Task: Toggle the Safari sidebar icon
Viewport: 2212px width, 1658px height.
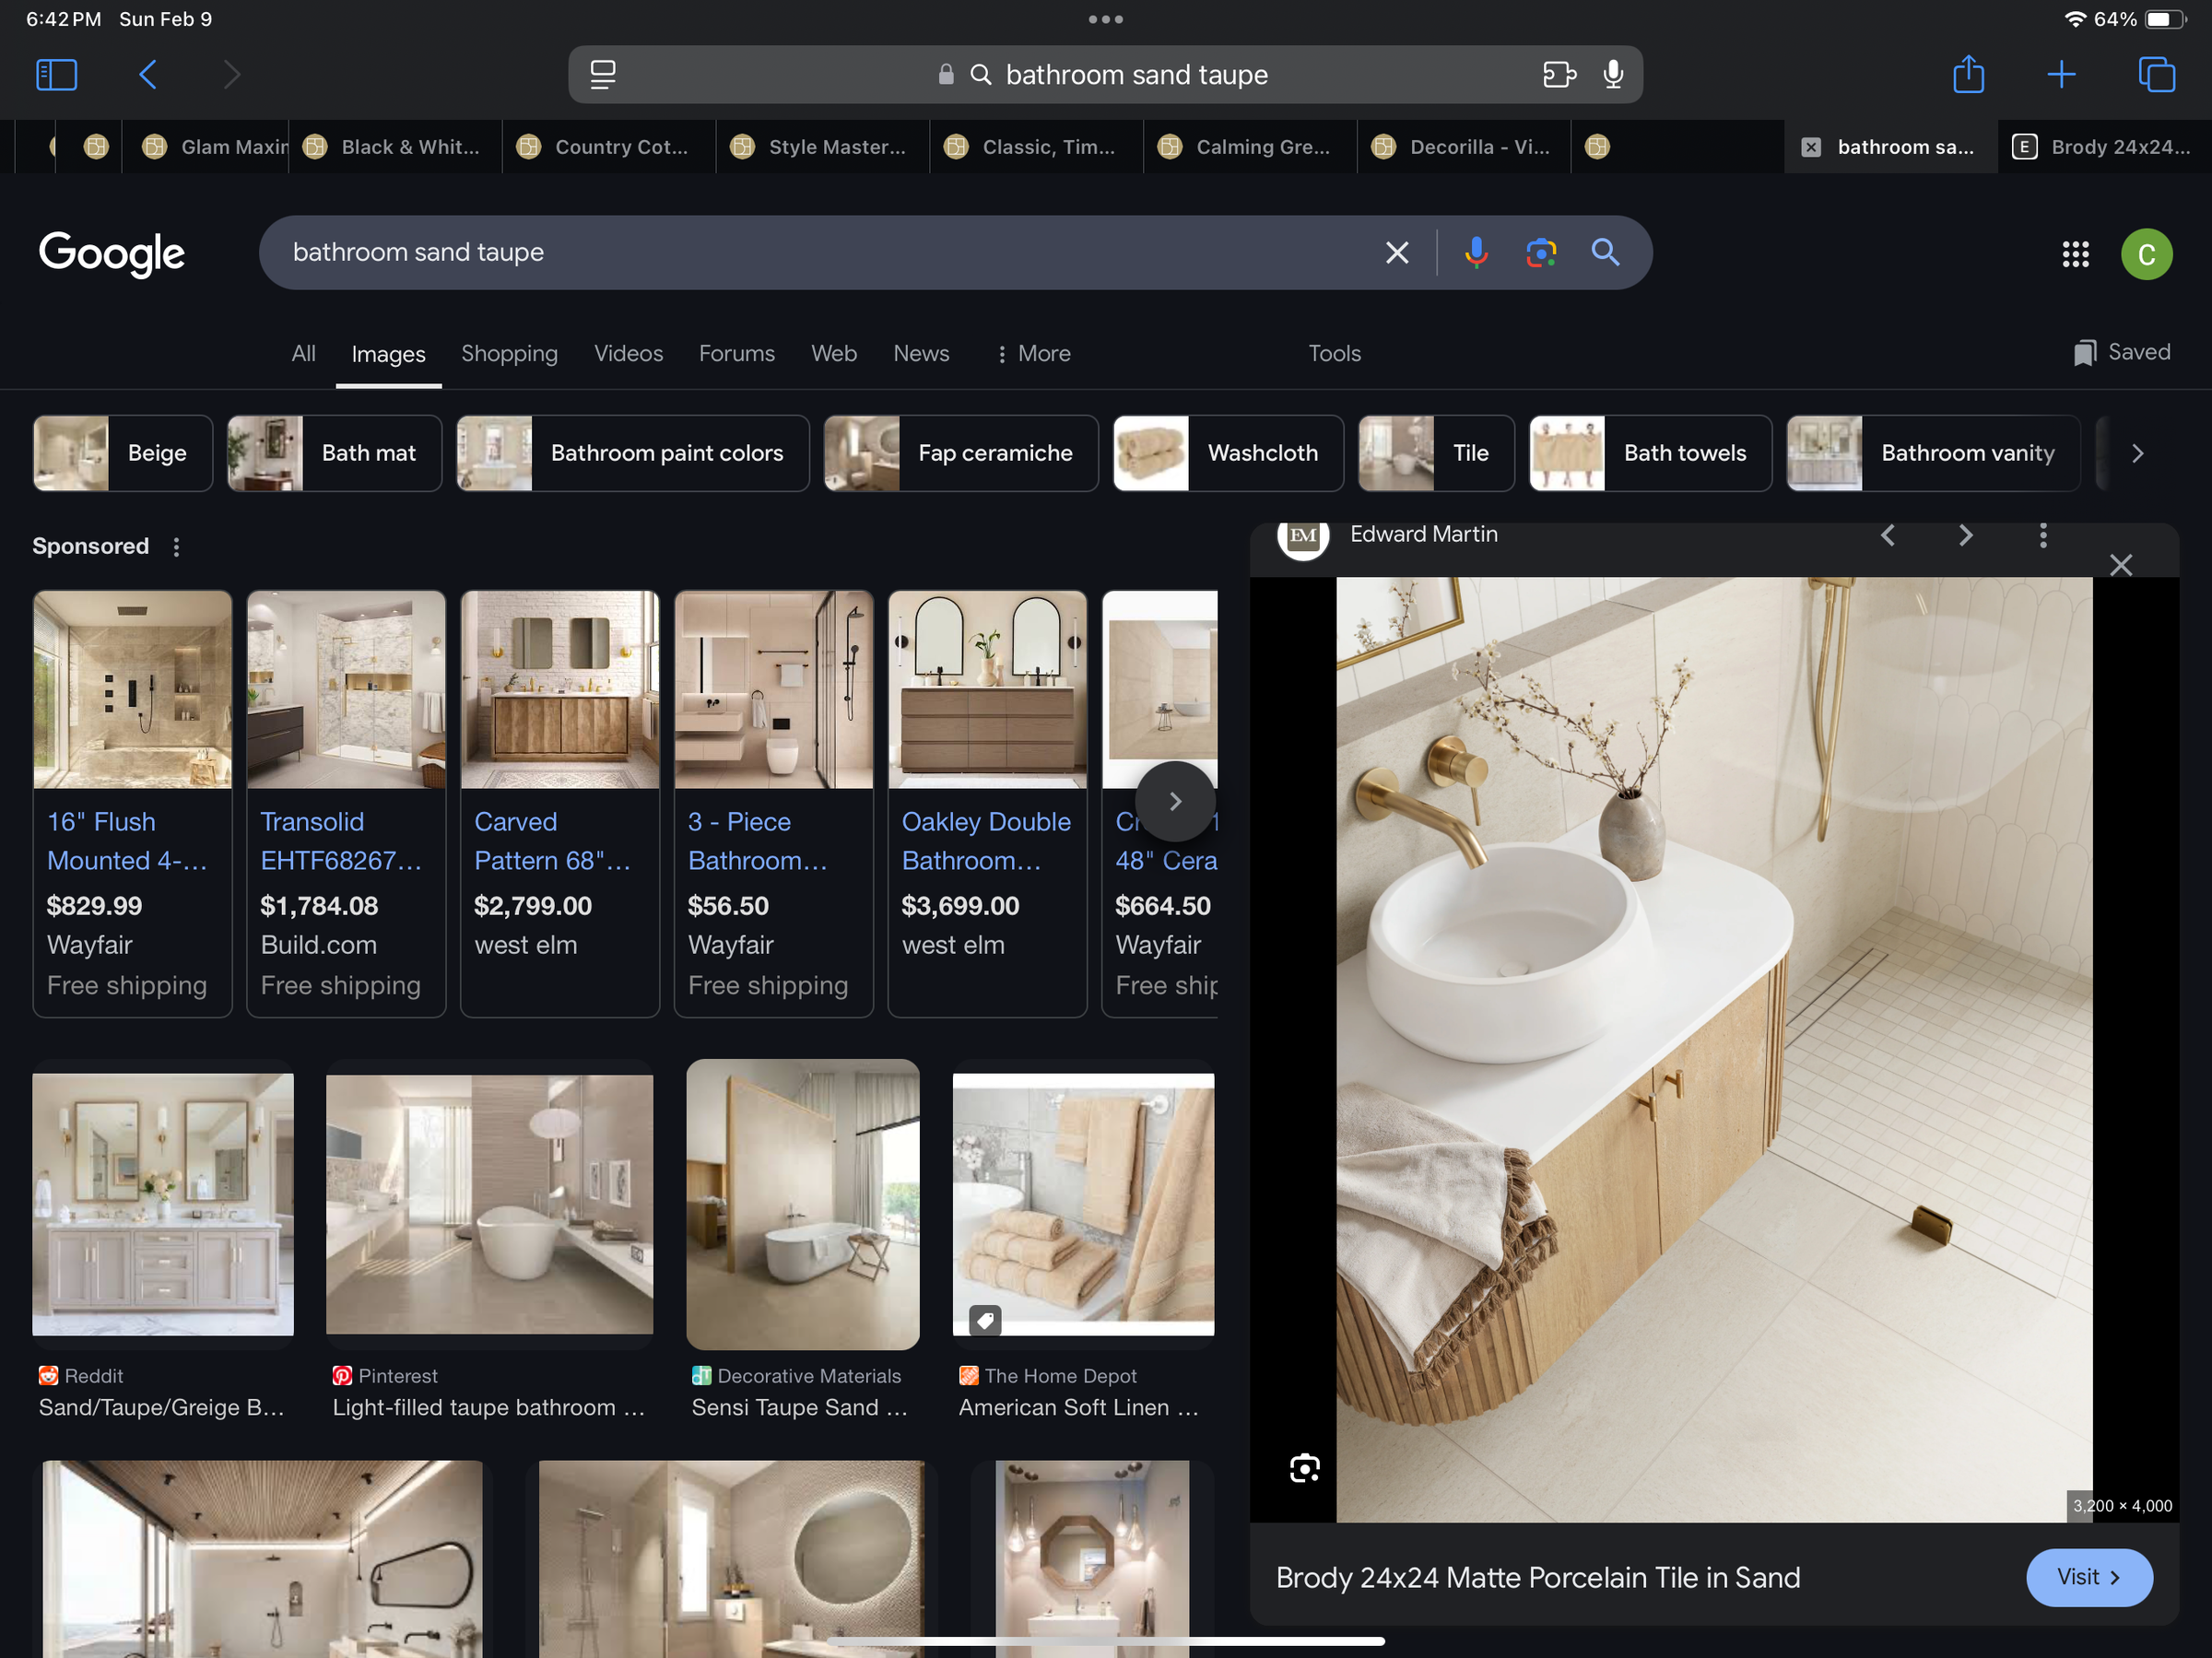Action: point(56,74)
